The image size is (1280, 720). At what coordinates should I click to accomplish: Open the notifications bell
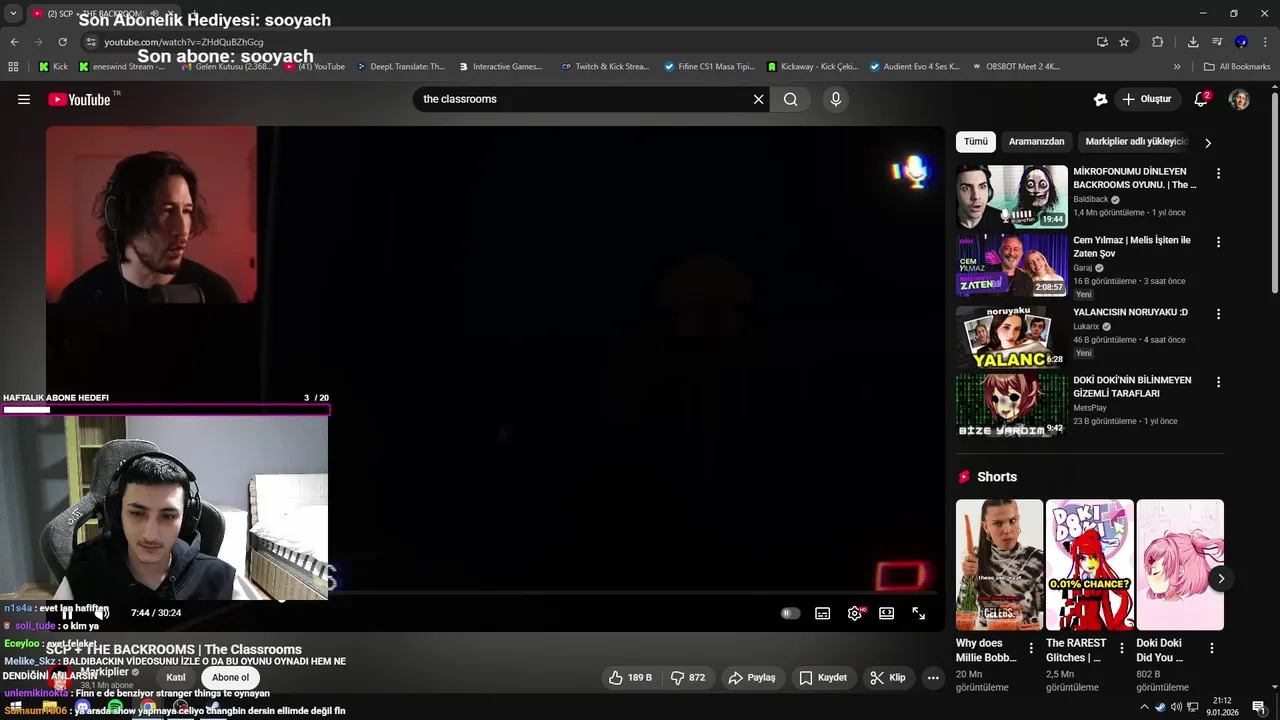[x=1201, y=99]
